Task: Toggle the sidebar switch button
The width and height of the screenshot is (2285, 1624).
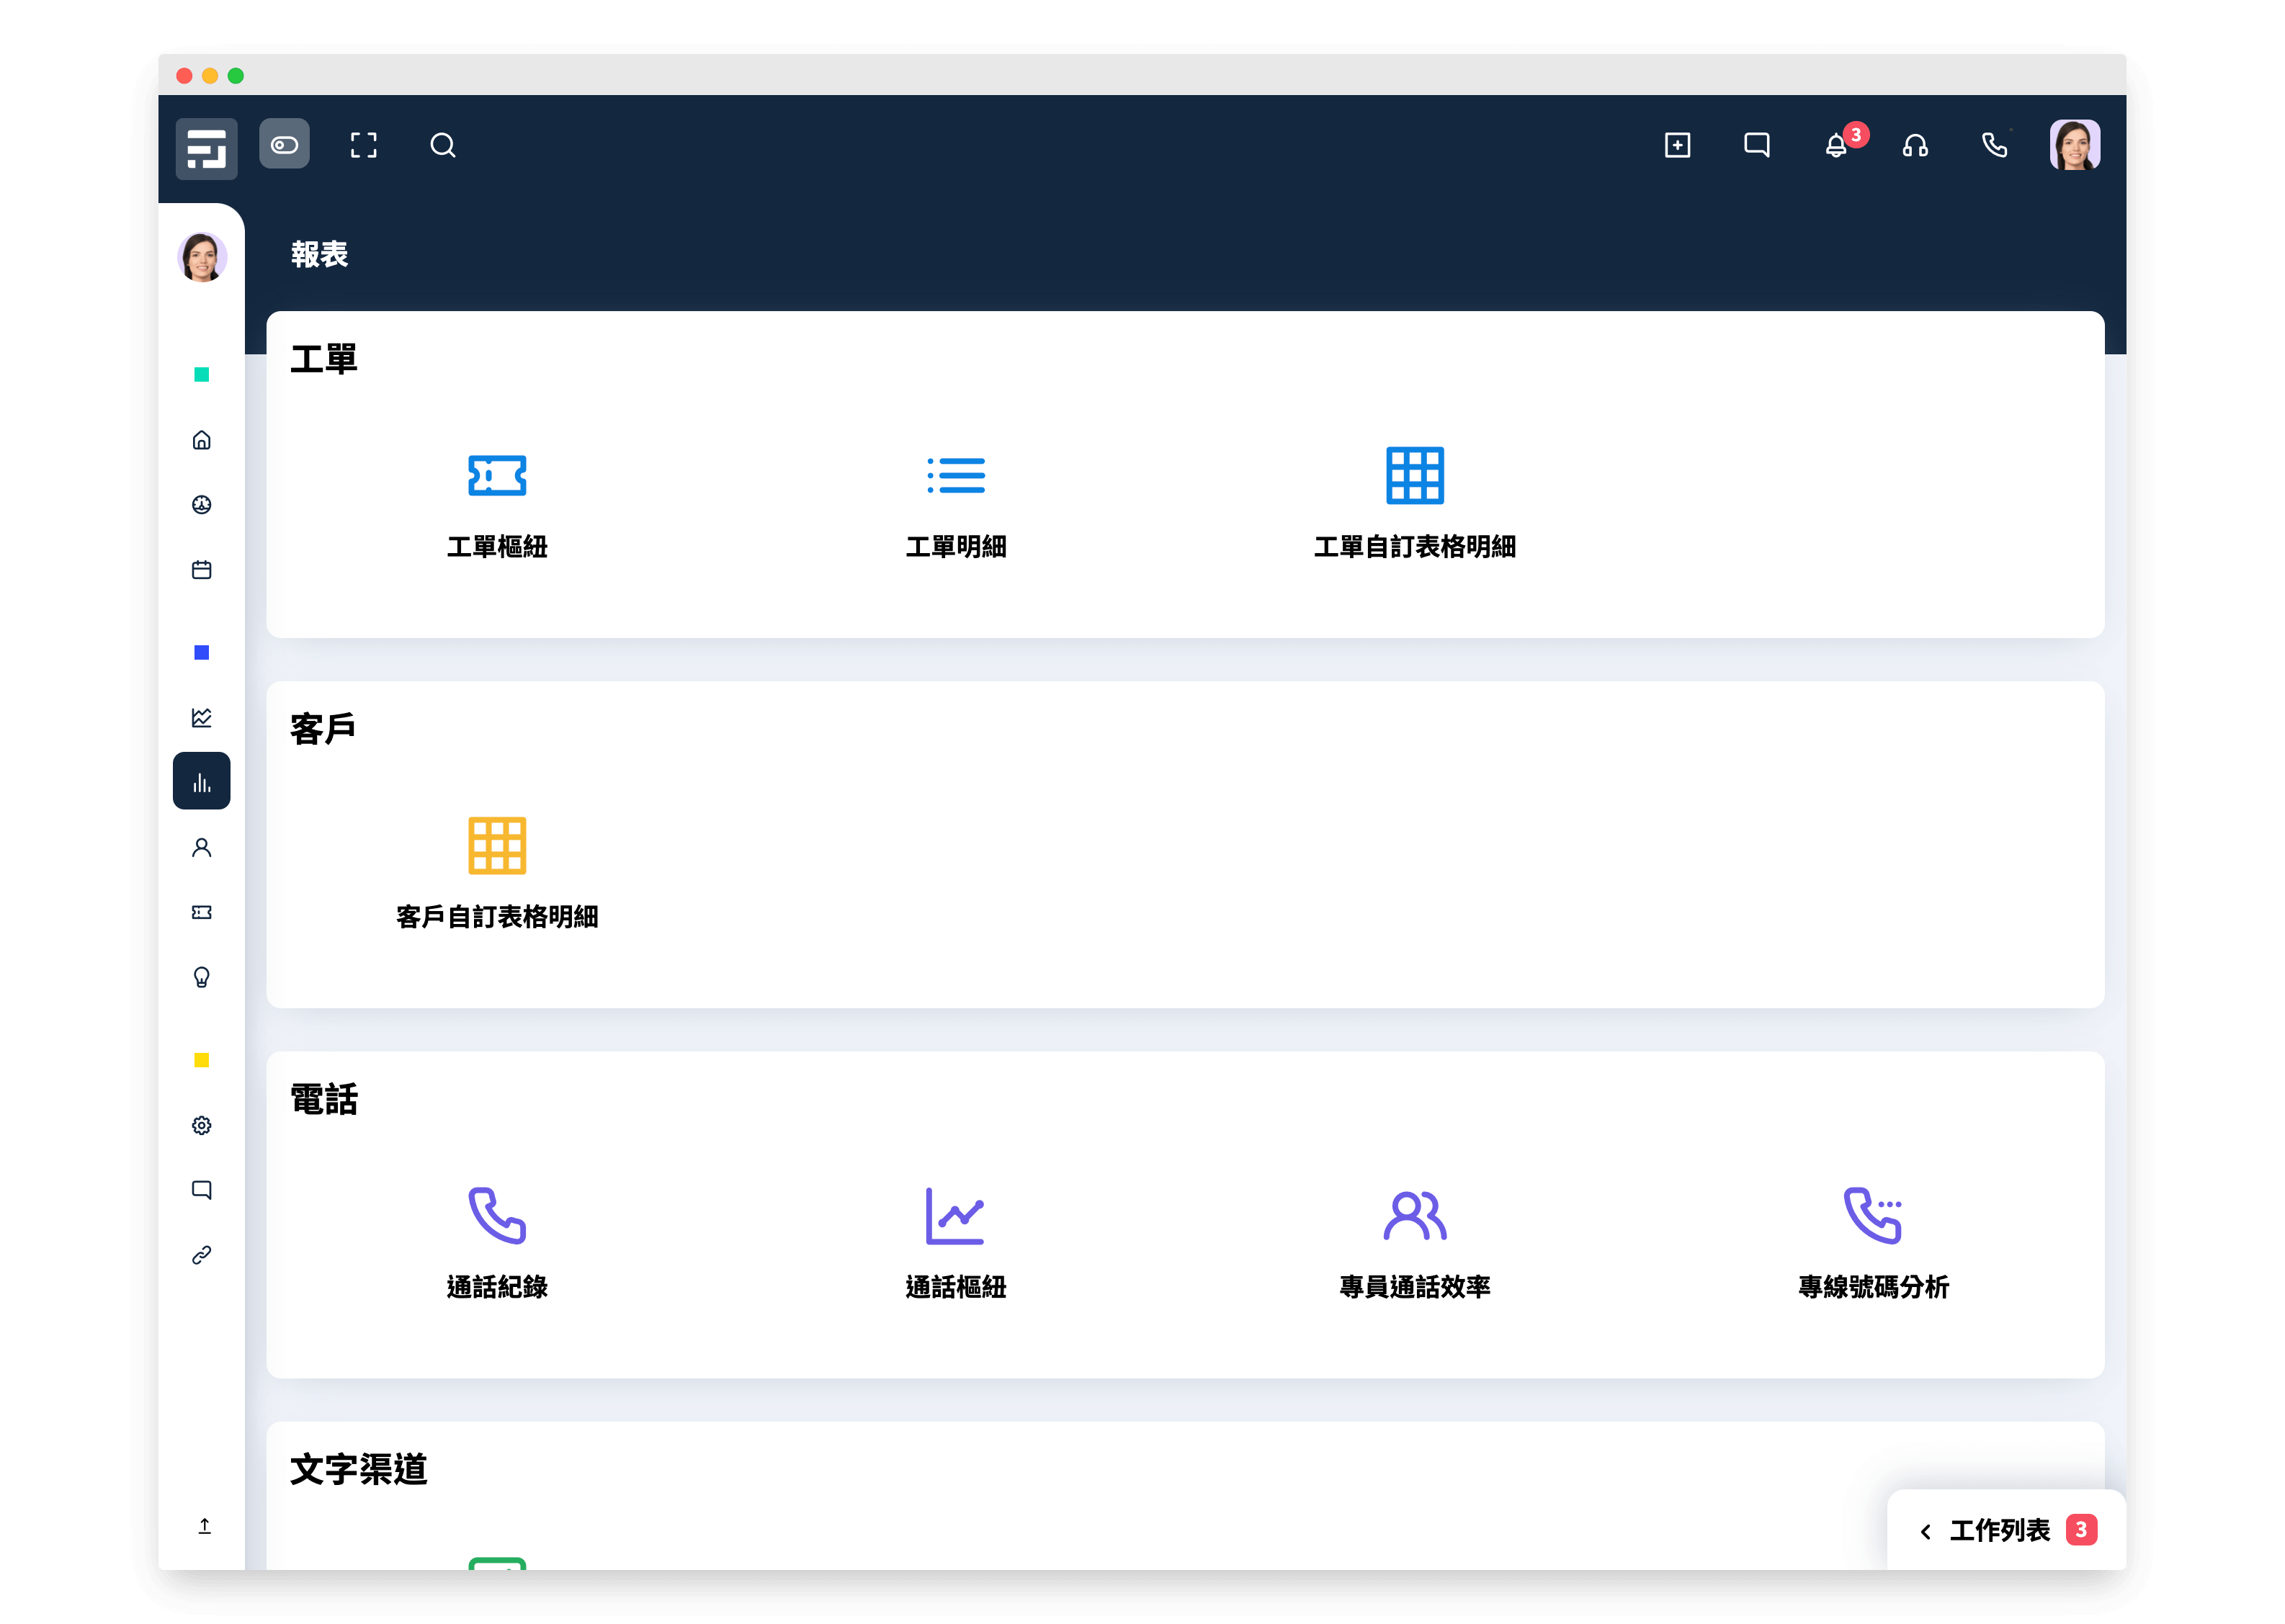Action: click(x=284, y=145)
